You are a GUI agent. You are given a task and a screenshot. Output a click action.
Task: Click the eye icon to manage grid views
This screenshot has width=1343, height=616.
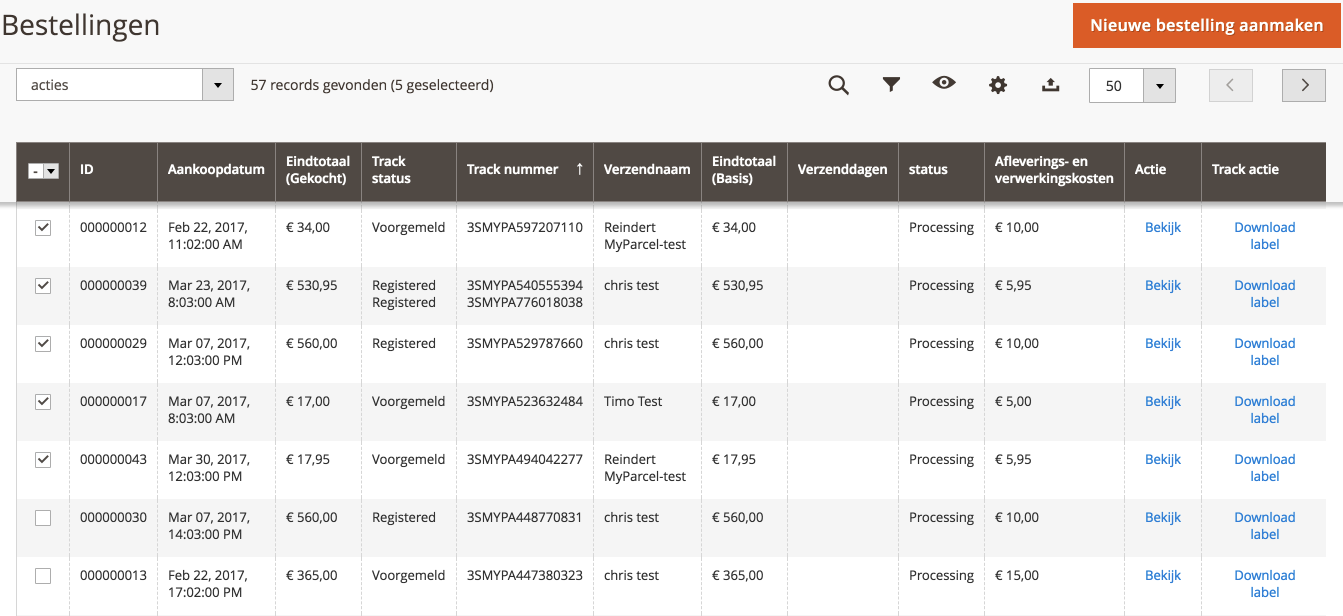click(x=944, y=84)
